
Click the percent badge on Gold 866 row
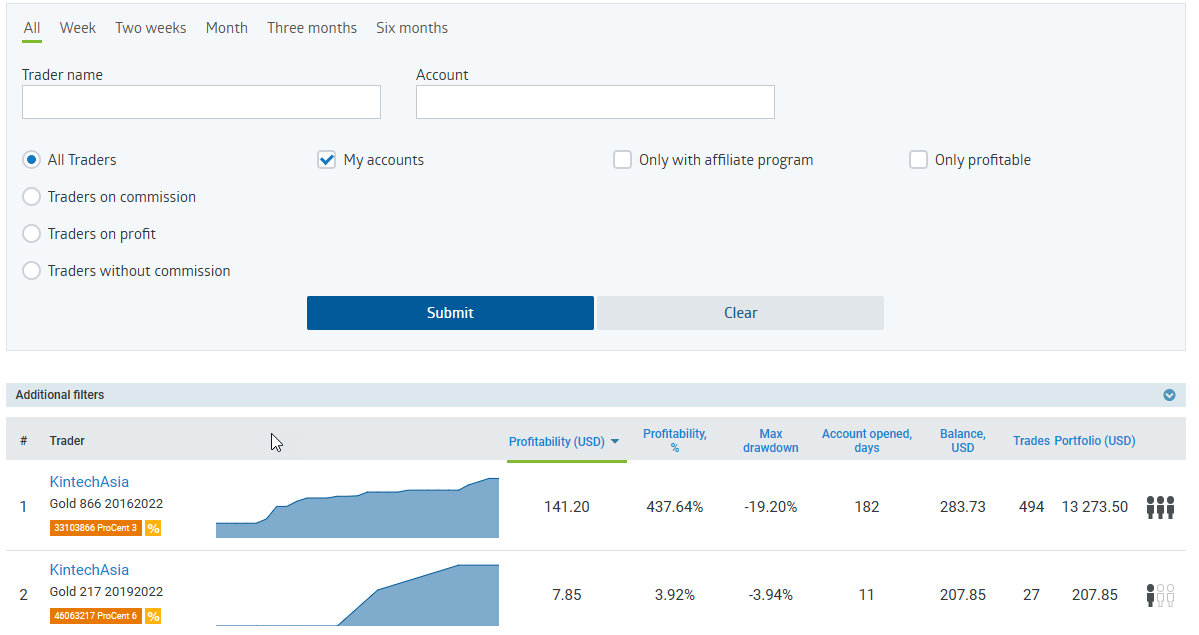click(153, 528)
